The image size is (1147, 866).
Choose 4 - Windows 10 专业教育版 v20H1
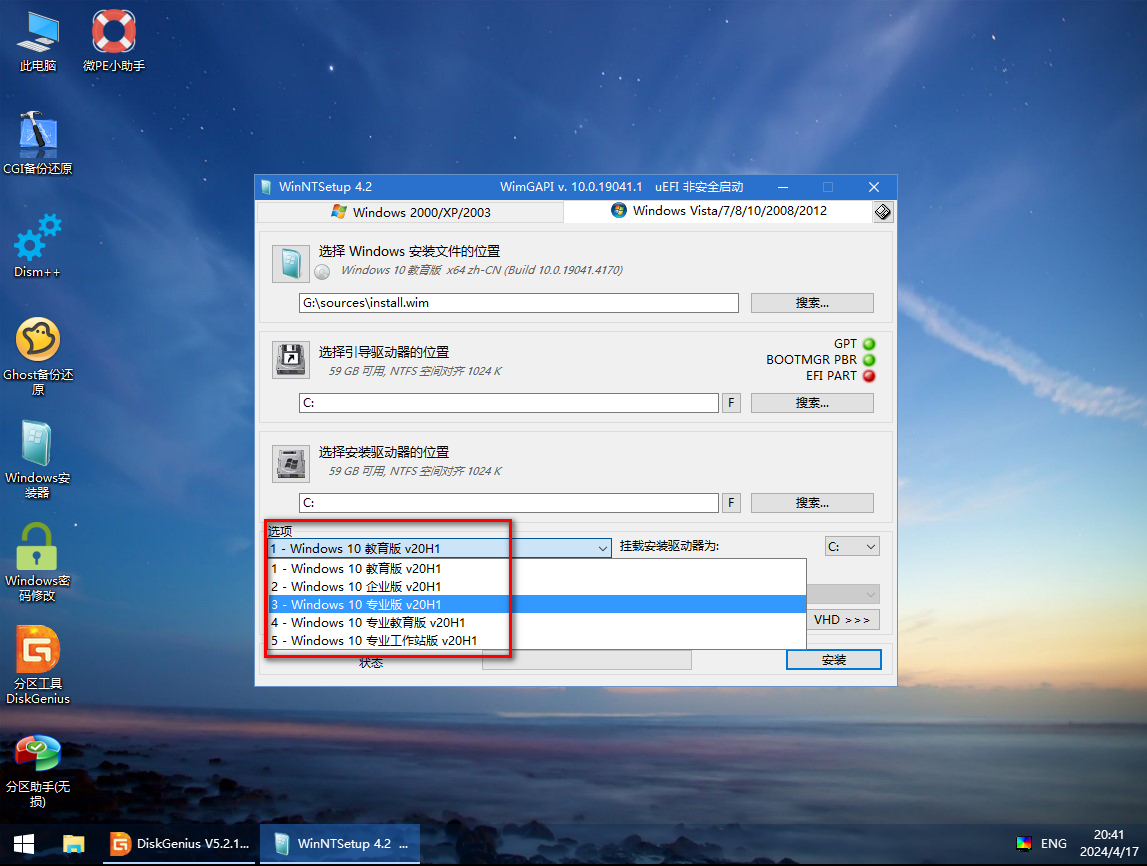point(537,622)
